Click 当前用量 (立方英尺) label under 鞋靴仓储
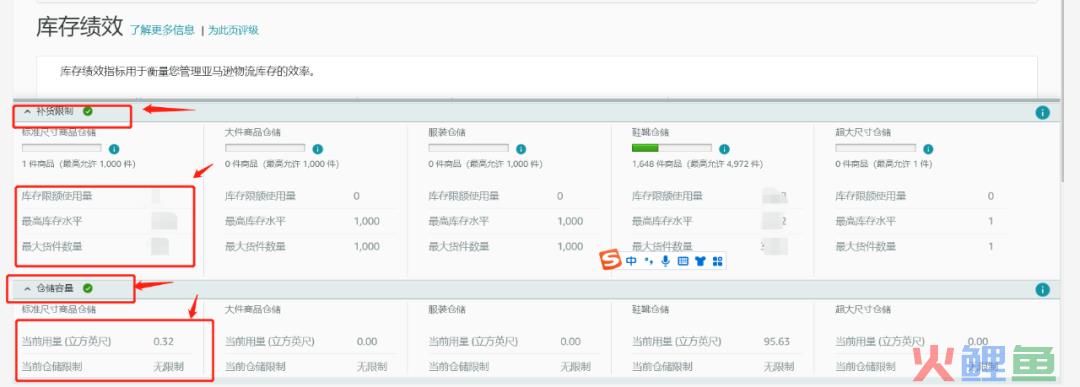1080x387 pixels. pos(676,342)
